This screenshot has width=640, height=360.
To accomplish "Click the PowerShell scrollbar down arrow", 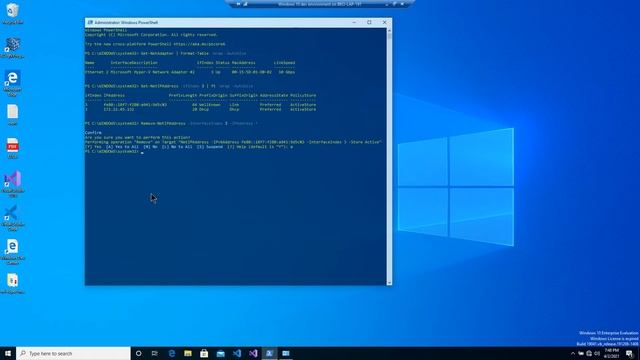I will pos(389,282).
